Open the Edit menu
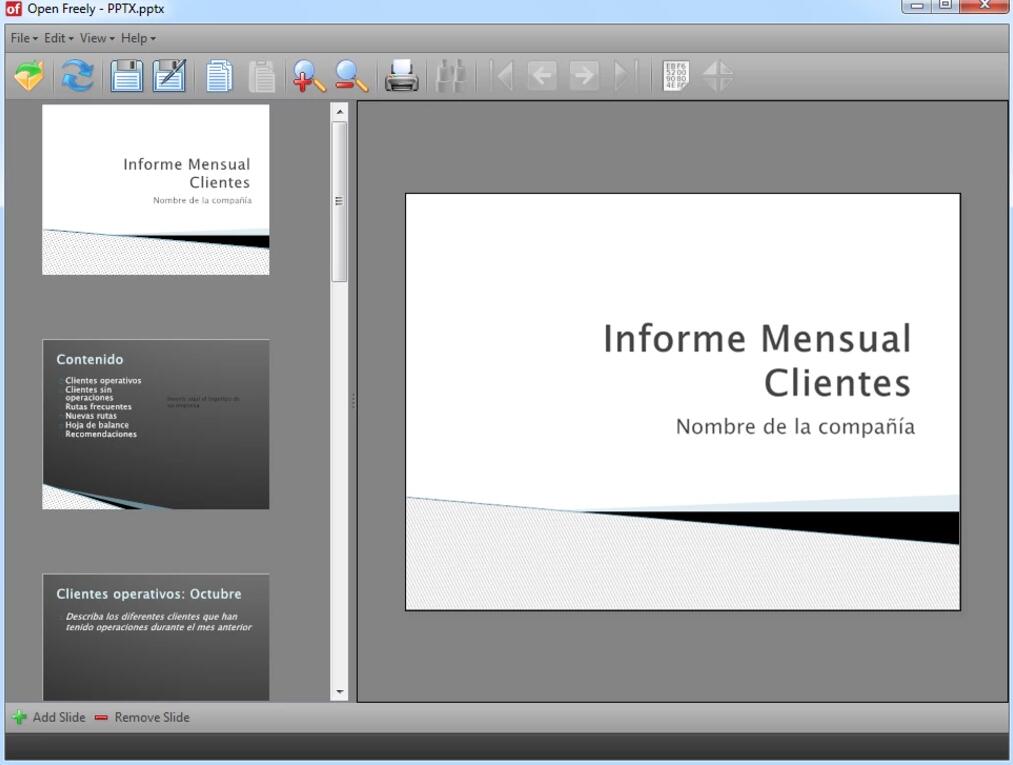Viewport: 1013px width, 765px height. point(58,38)
